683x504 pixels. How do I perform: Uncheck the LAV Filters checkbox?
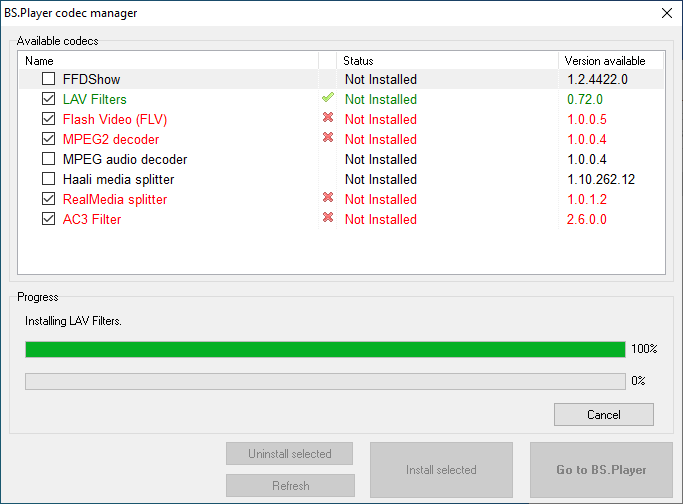coord(48,99)
